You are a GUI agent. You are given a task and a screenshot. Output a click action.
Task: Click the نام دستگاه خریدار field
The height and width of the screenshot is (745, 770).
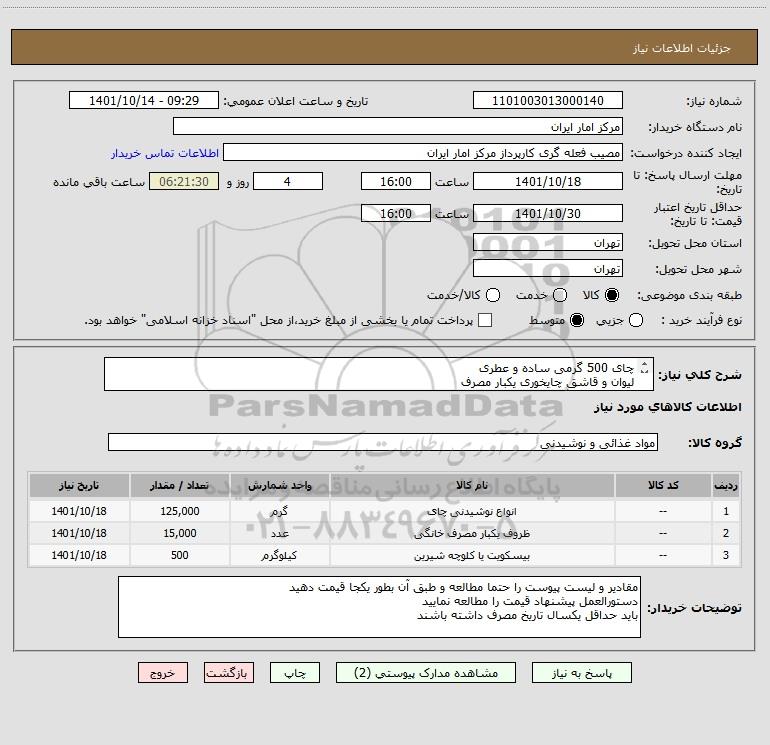(x=398, y=127)
